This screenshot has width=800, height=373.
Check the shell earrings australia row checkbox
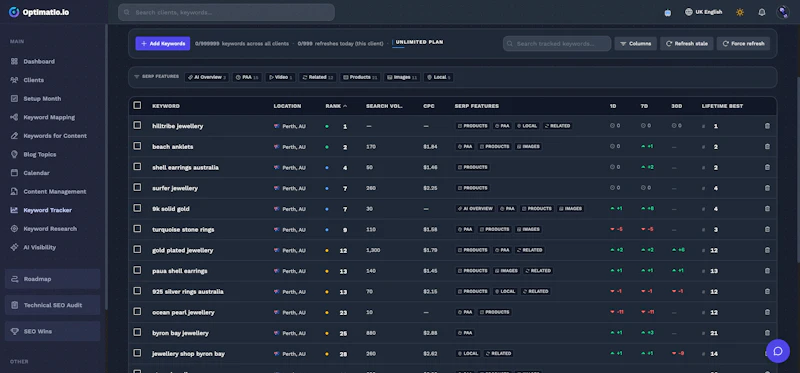tap(137, 166)
